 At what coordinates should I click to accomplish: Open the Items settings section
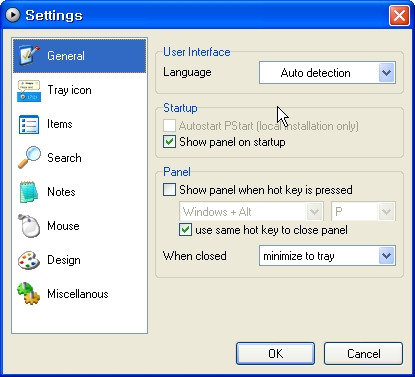pos(79,124)
